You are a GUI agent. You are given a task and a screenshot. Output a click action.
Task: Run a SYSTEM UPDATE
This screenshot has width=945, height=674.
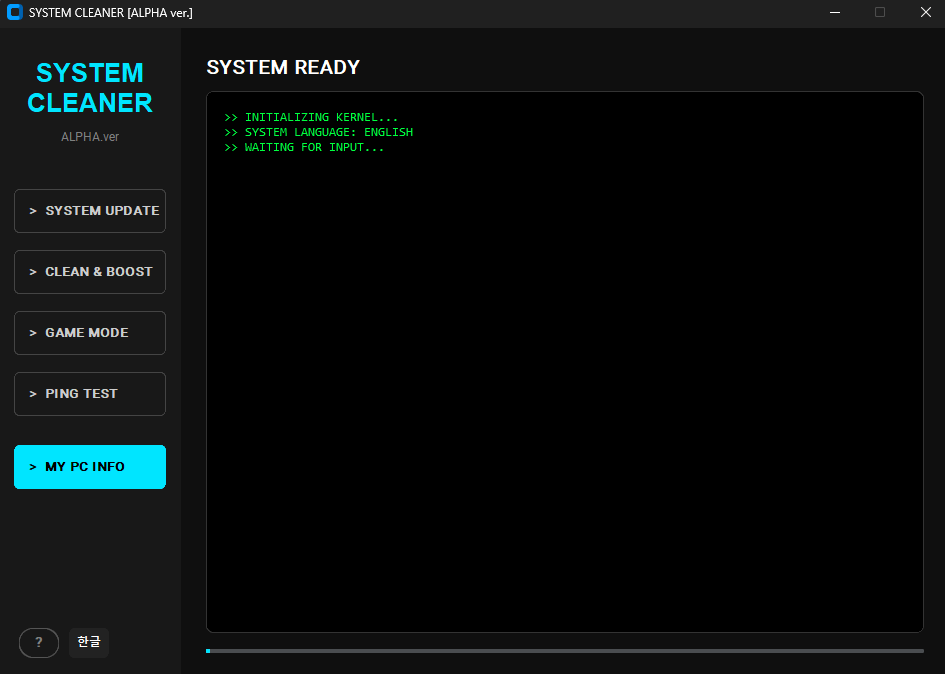point(89,211)
